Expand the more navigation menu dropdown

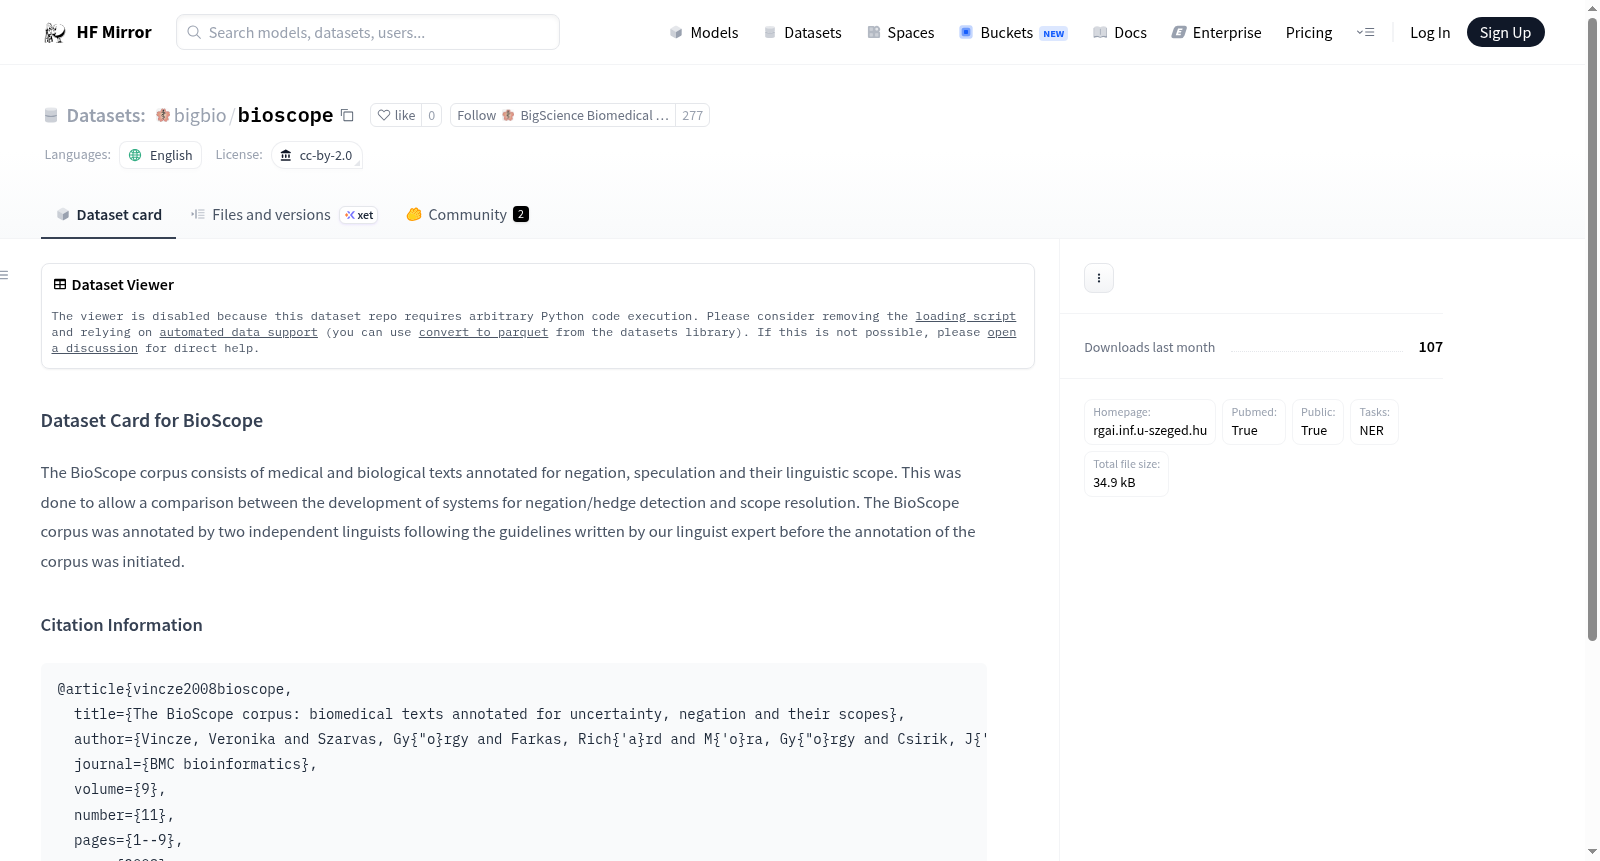pos(1365,32)
